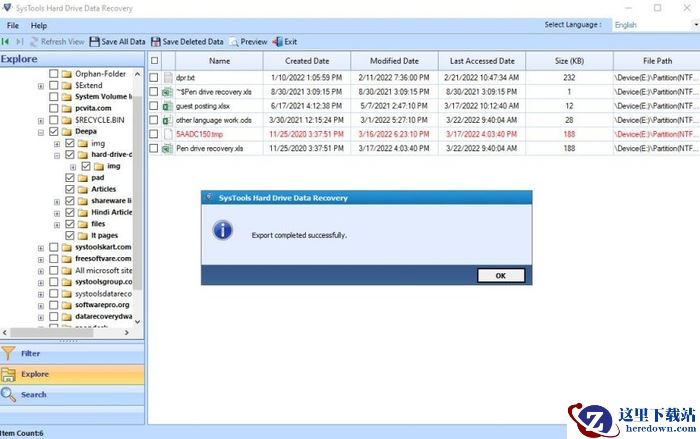Viewport: 700px width, 439px height.
Task: Click the app logo in the title bar
Action: click(x=7, y=8)
